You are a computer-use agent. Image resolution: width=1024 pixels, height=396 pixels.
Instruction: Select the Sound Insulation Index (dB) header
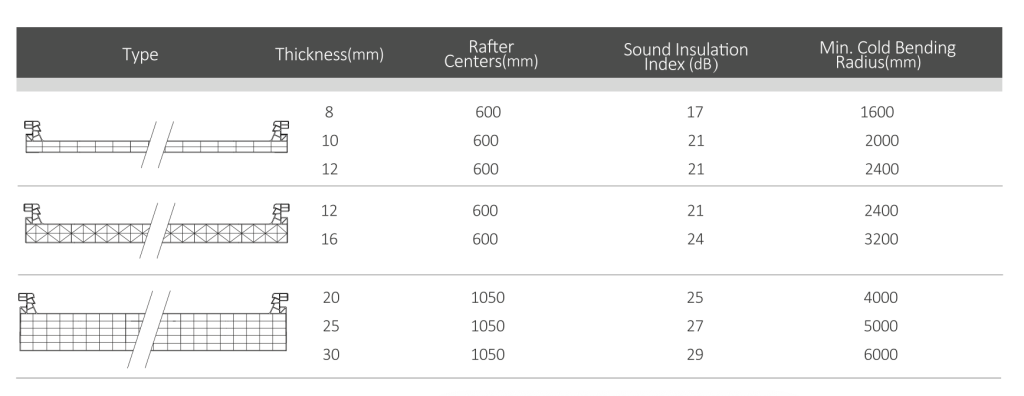(686, 57)
